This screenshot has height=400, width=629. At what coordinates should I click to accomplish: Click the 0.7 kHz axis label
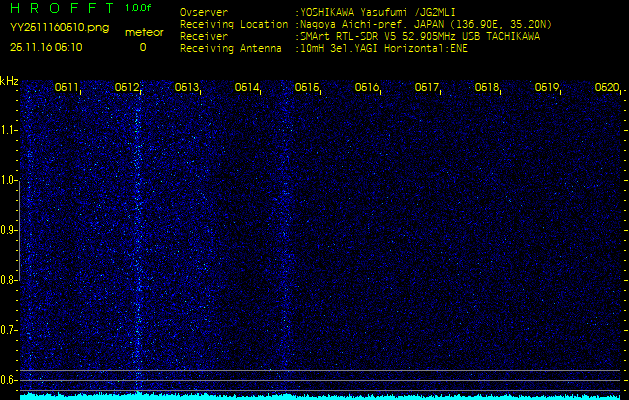tap(8, 330)
